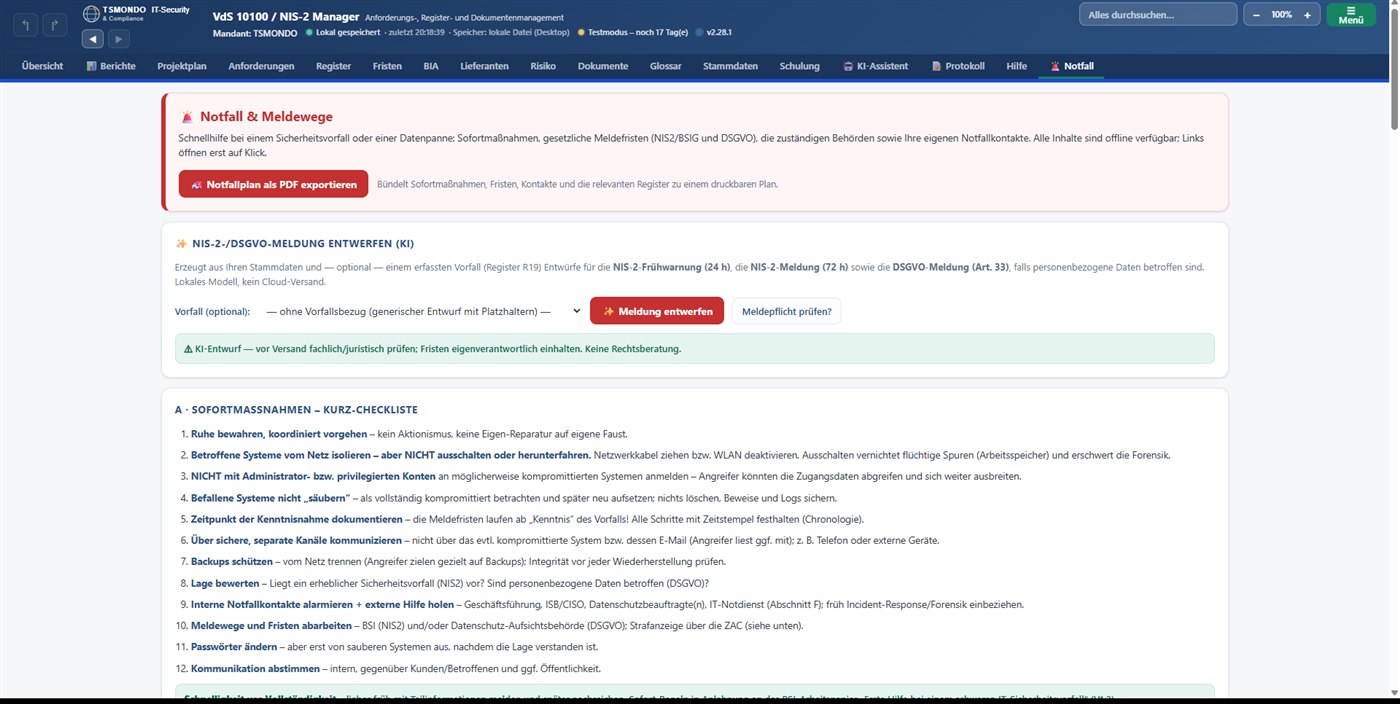This screenshot has height=704, width=1400.
Task: Switch to the Anforderungen tab
Action: point(261,66)
